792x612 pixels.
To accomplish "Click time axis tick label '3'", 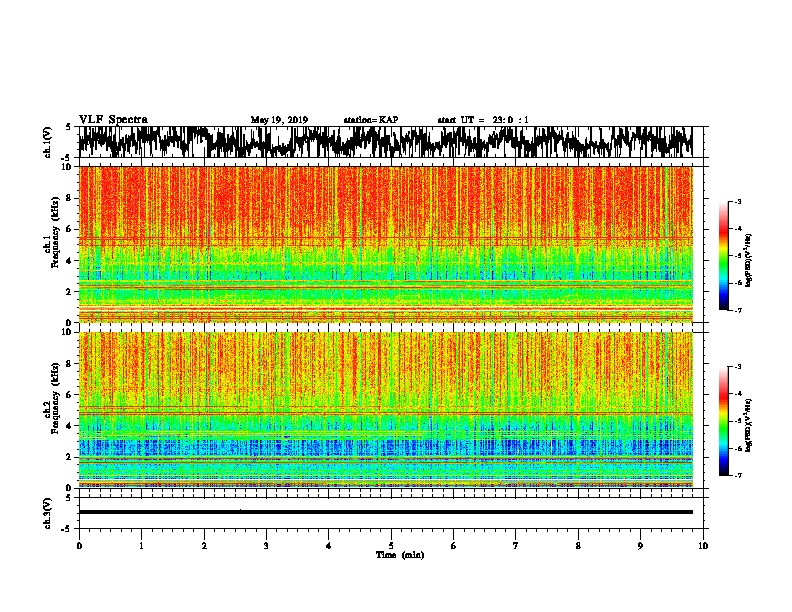I will click(266, 546).
